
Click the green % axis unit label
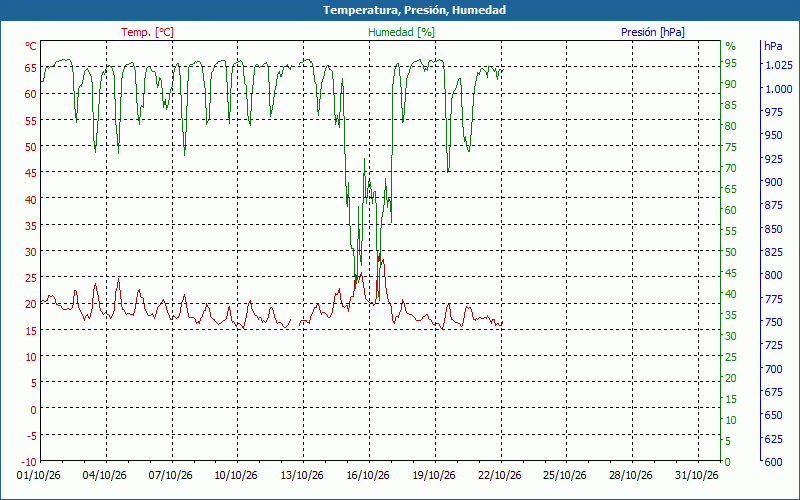click(731, 46)
